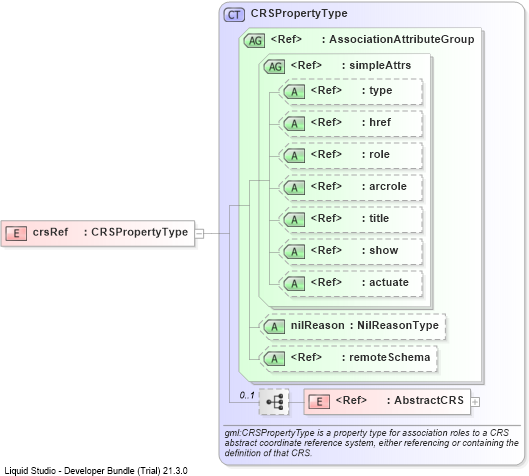Click the E icon of crsRef element

(x=16, y=233)
